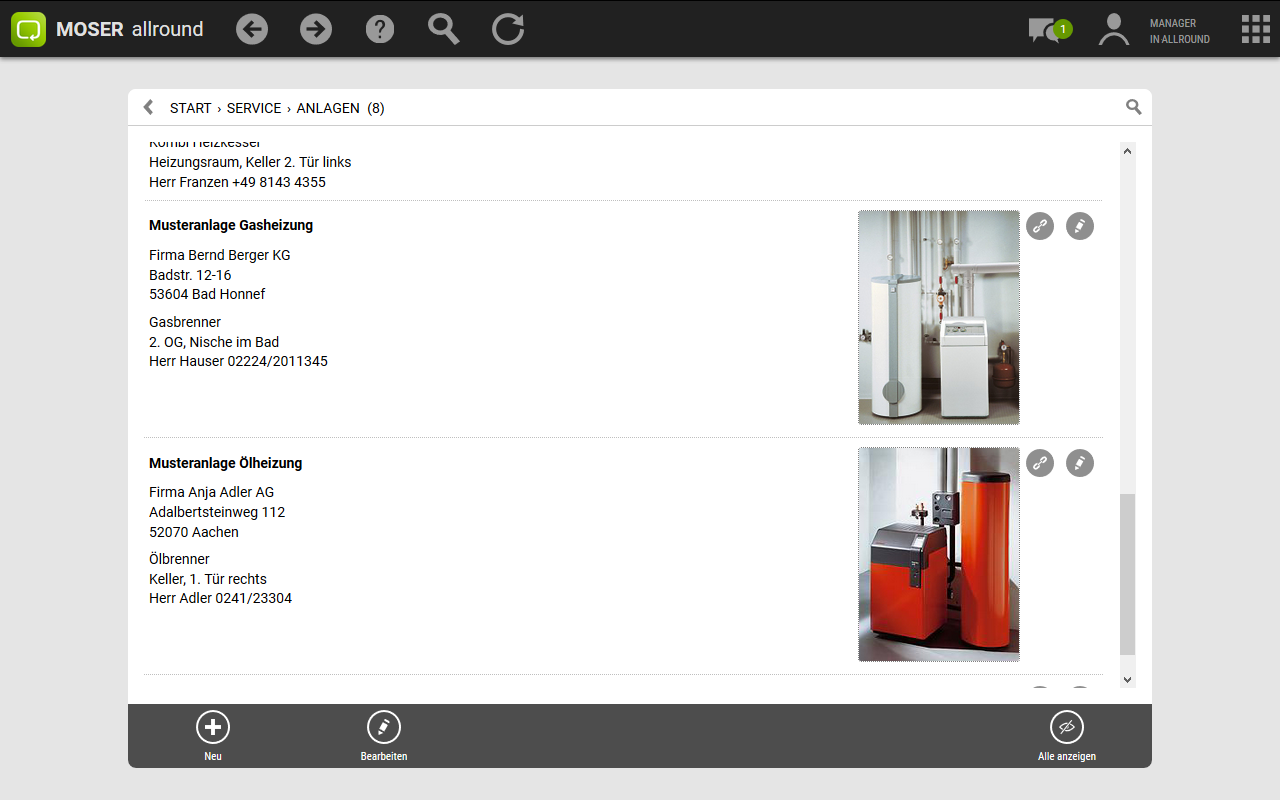Screen dimensions: 1280x800
Task: Click Adalbertsteinweg 112 street line
Action: click(217, 512)
